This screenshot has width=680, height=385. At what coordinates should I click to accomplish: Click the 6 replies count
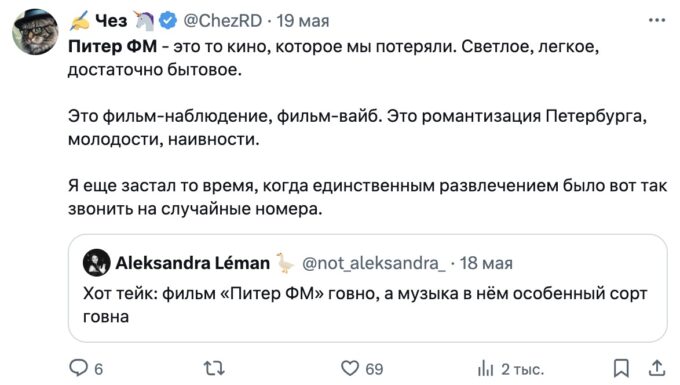click(x=98, y=369)
